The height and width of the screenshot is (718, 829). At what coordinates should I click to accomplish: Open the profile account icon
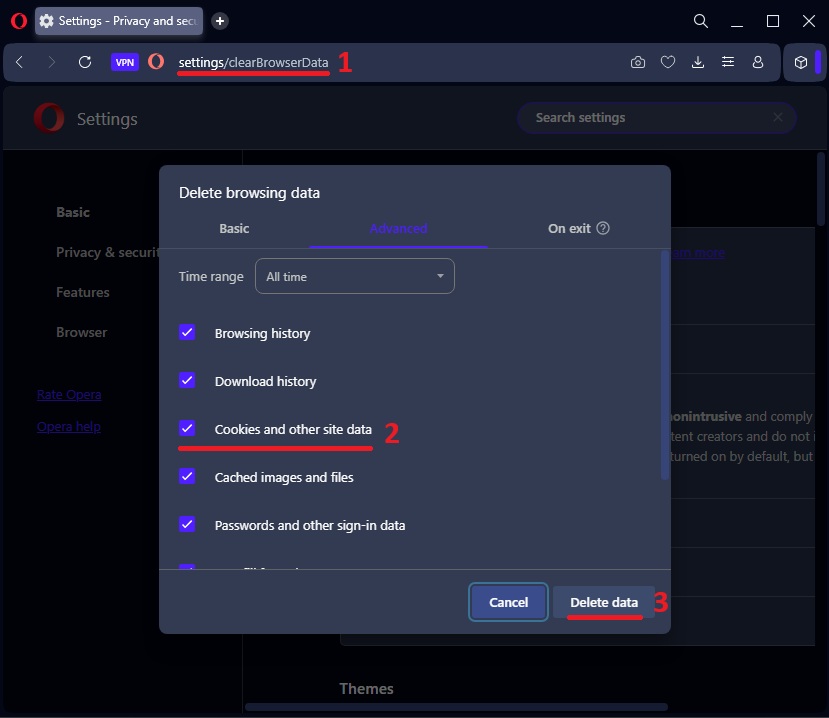coord(758,62)
